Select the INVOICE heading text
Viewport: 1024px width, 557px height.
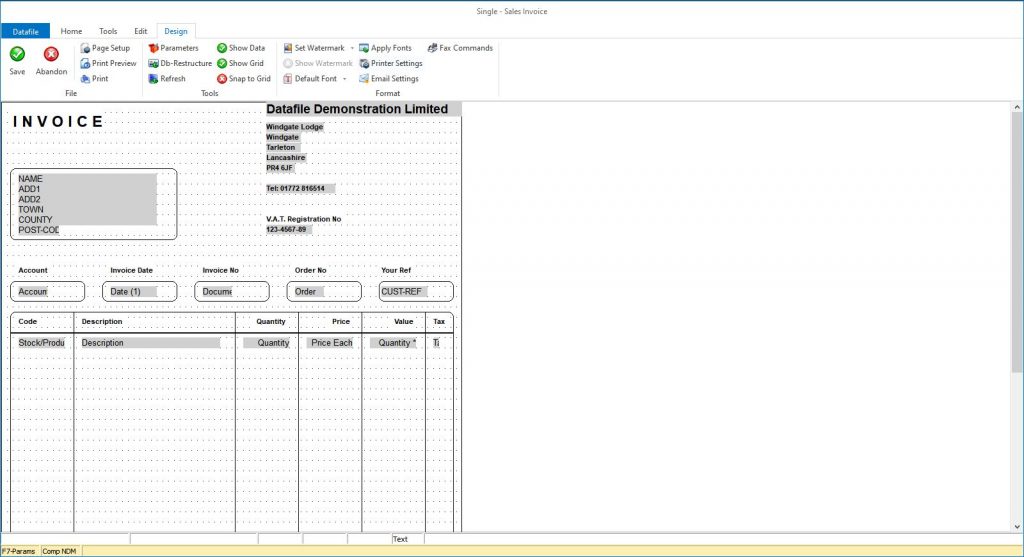(58, 121)
